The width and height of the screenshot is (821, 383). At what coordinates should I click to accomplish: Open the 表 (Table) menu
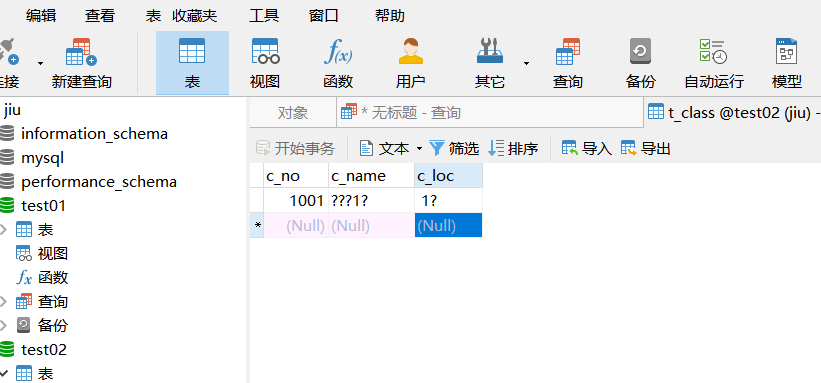pos(153,16)
